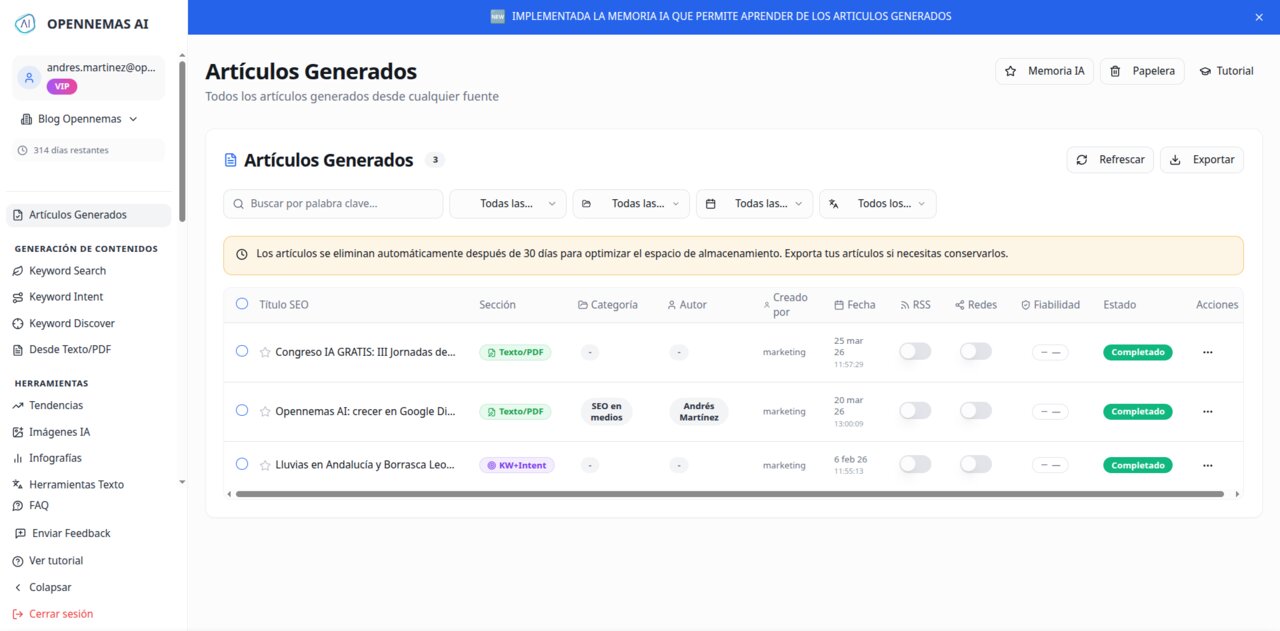This screenshot has height=631, width=1280.
Task: Click the search by keyword input field
Action: 332,203
